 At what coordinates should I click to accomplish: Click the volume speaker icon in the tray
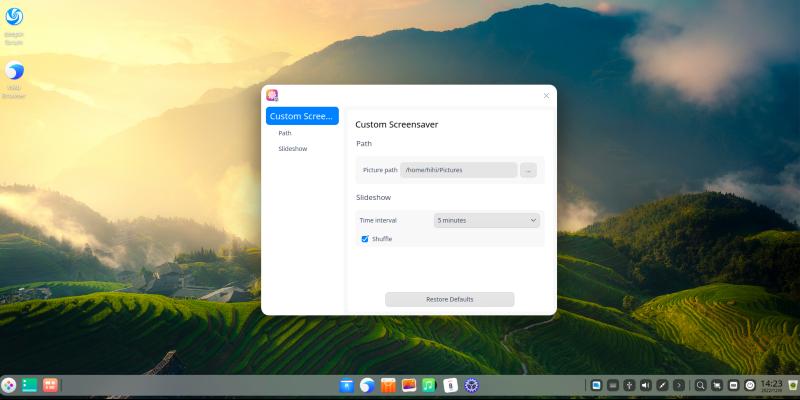[x=645, y=385]
